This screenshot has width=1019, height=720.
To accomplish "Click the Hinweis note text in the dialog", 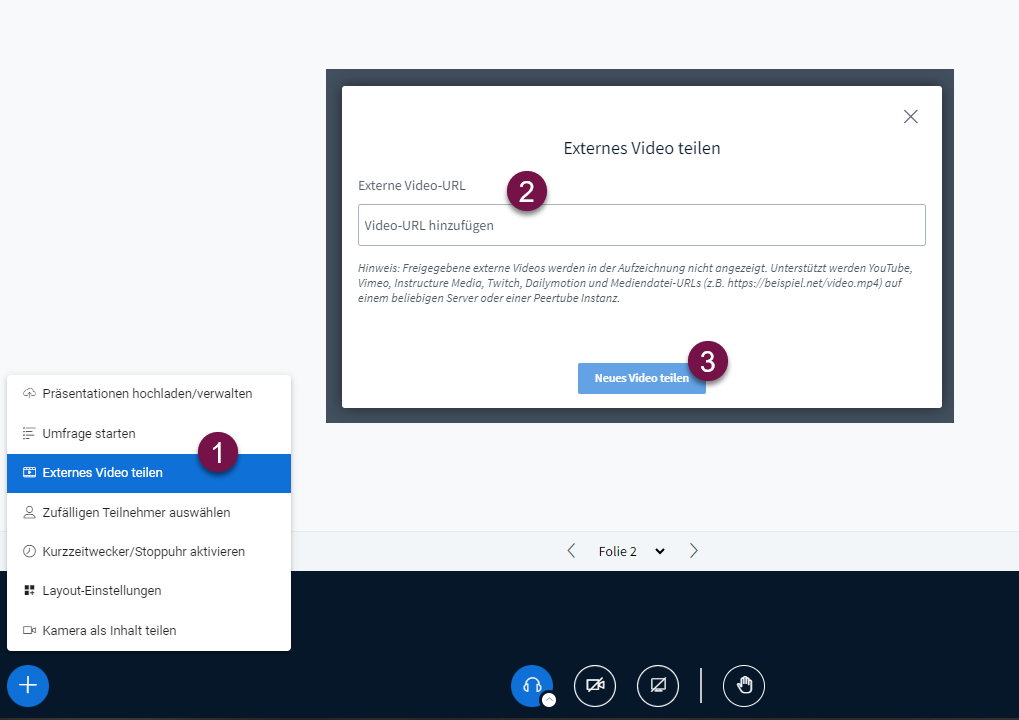I will [x=636, y=283].
